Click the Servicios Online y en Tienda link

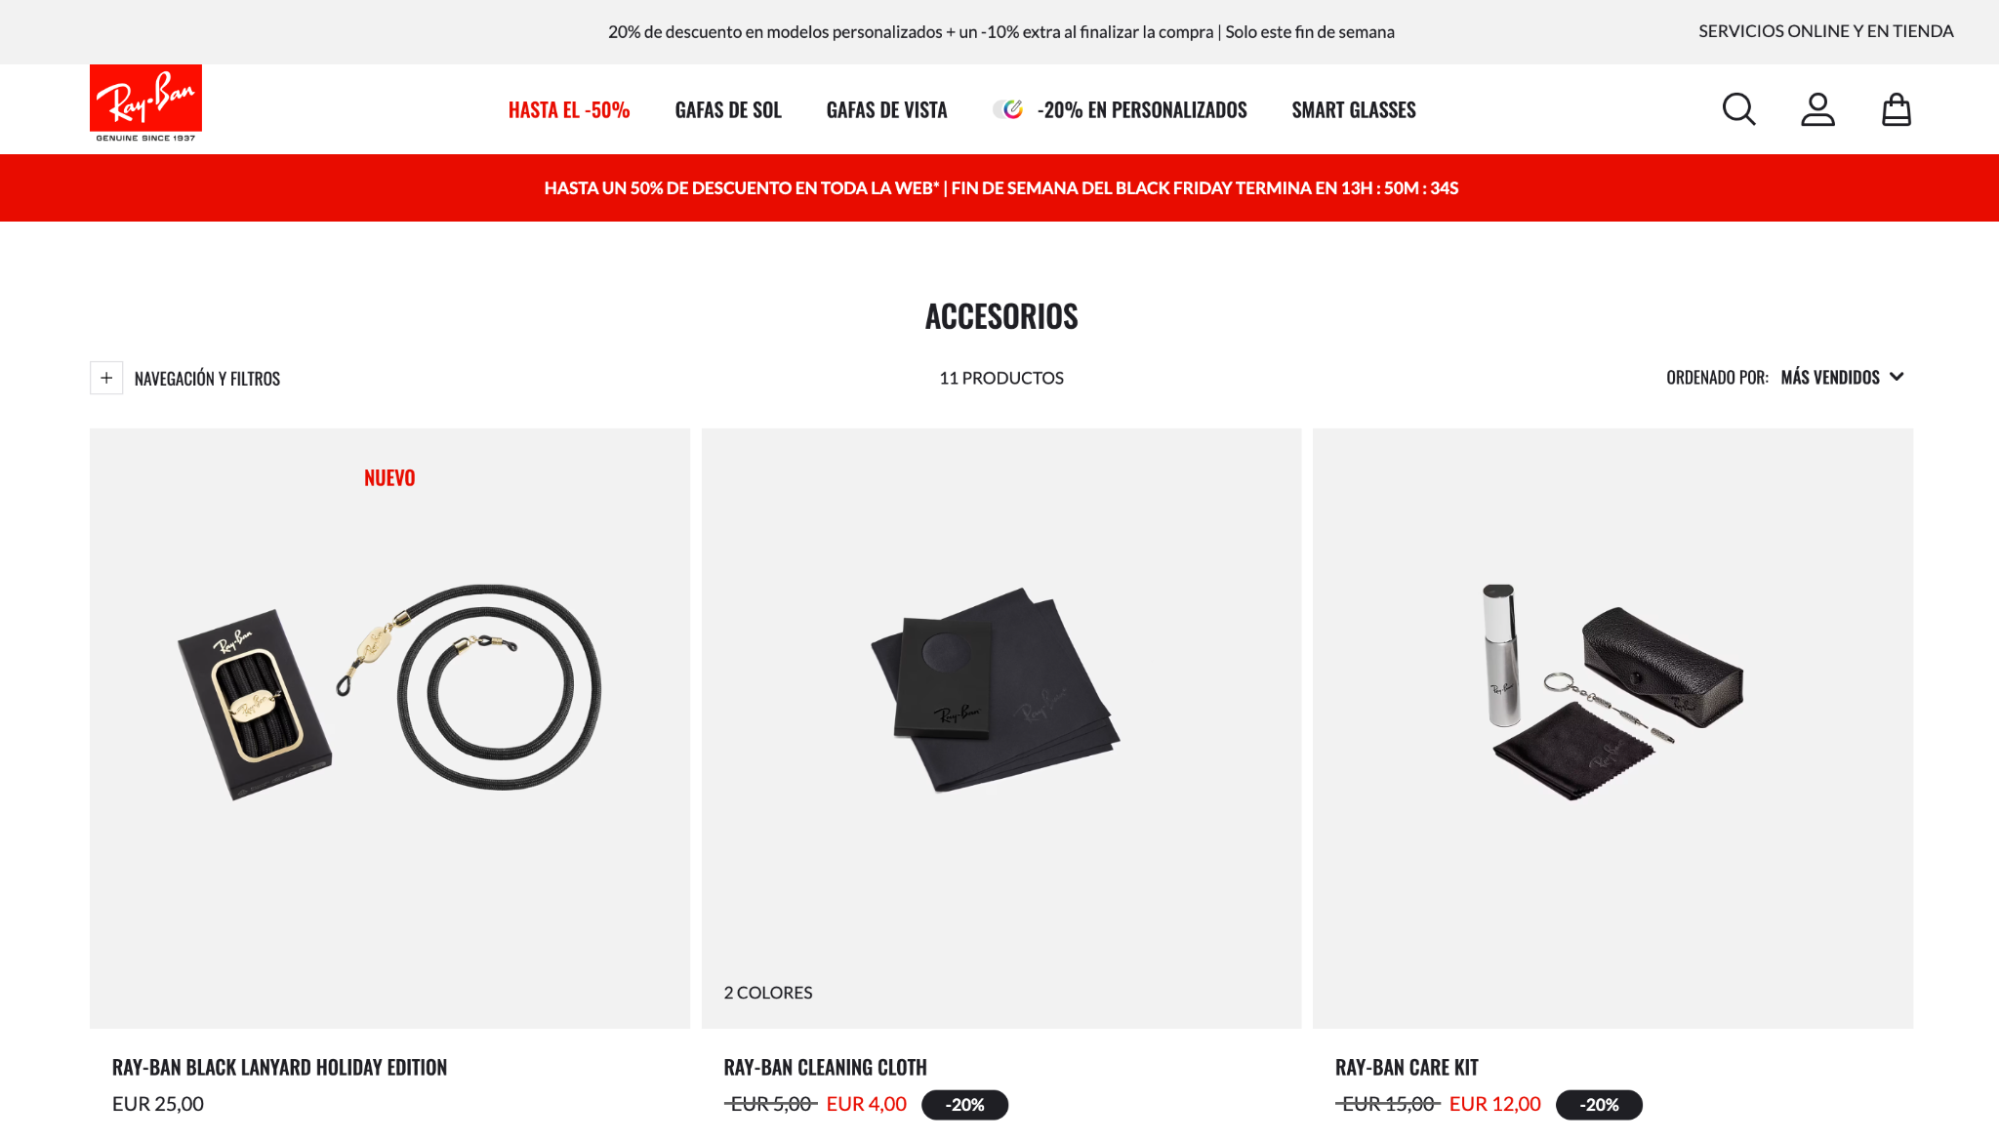(x=1826, y=31)
